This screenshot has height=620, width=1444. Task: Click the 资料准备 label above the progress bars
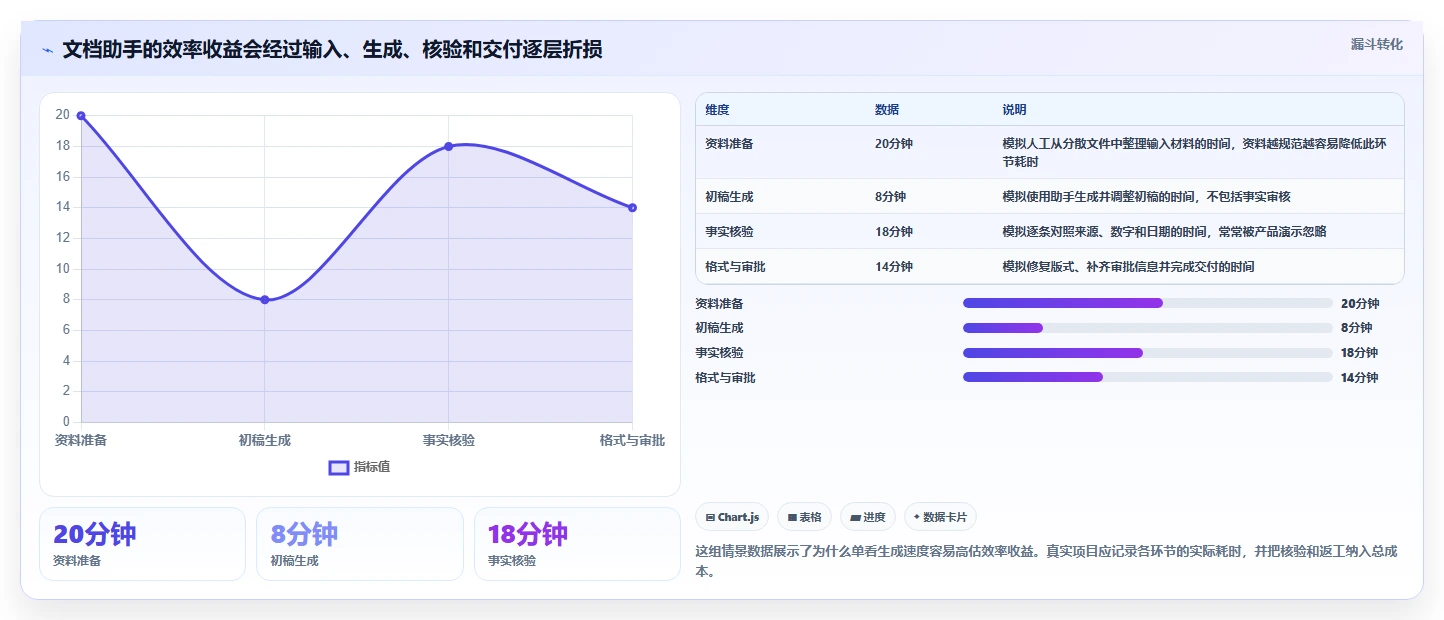pyautogui.click(x=719, y=303)
